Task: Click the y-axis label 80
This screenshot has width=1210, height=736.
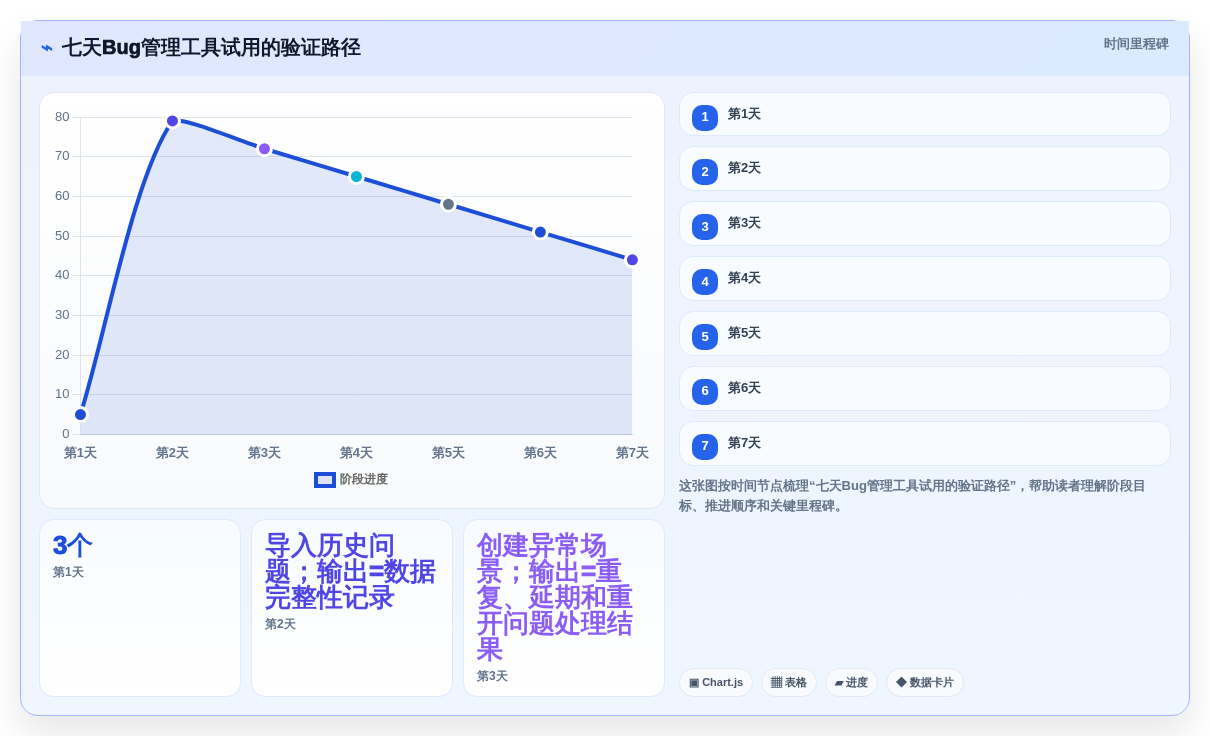Action: click(62, 117)
